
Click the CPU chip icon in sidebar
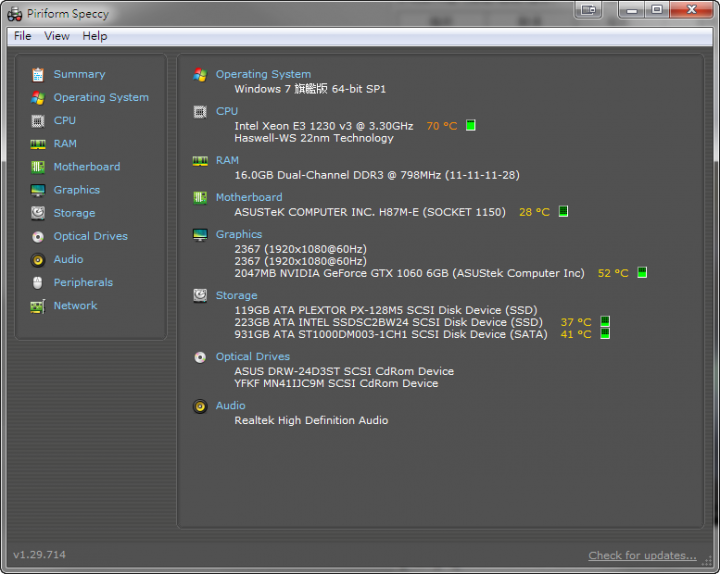[38, 121]
